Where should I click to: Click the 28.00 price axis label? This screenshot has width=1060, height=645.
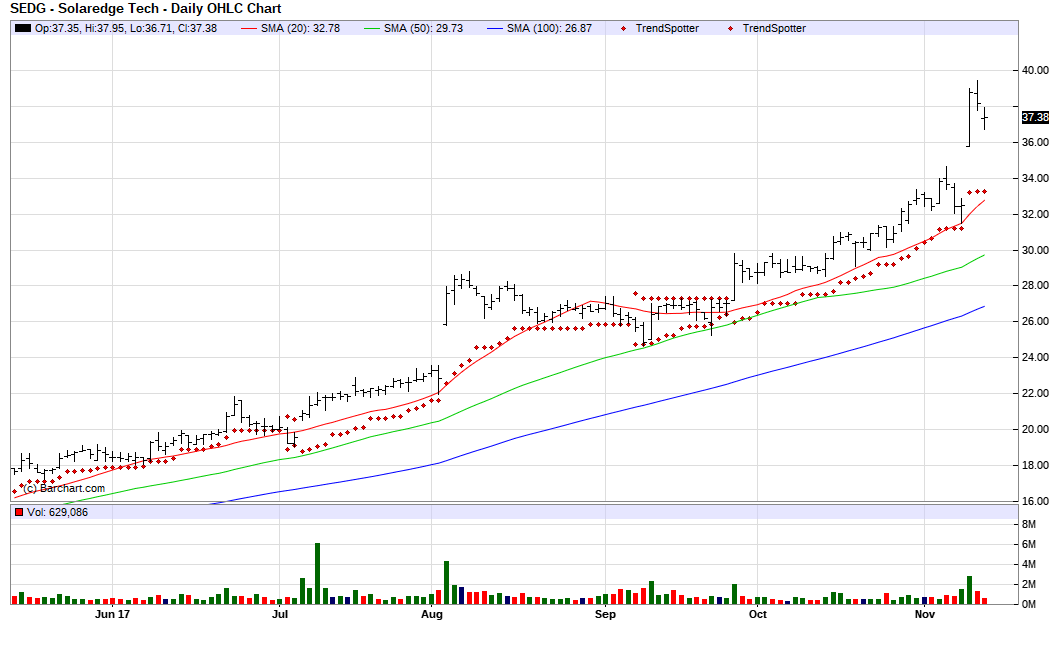tap(1035, 285)
